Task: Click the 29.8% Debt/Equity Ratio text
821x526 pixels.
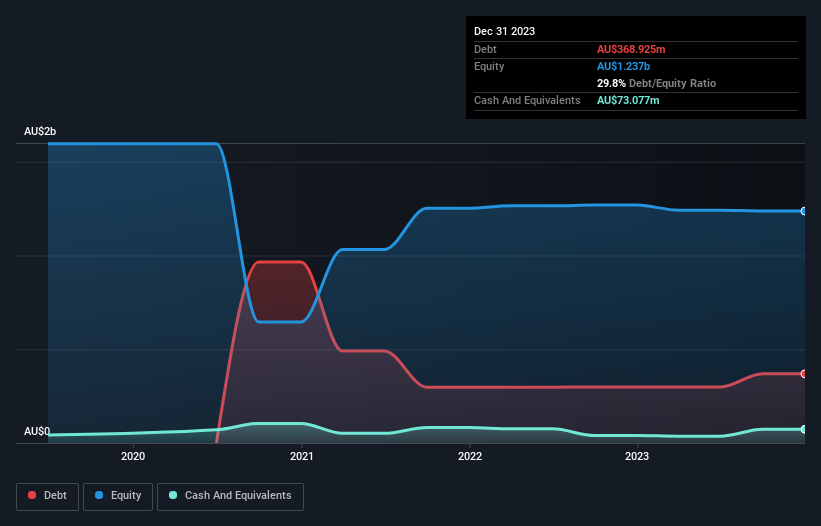Action: tap(656, 83)
